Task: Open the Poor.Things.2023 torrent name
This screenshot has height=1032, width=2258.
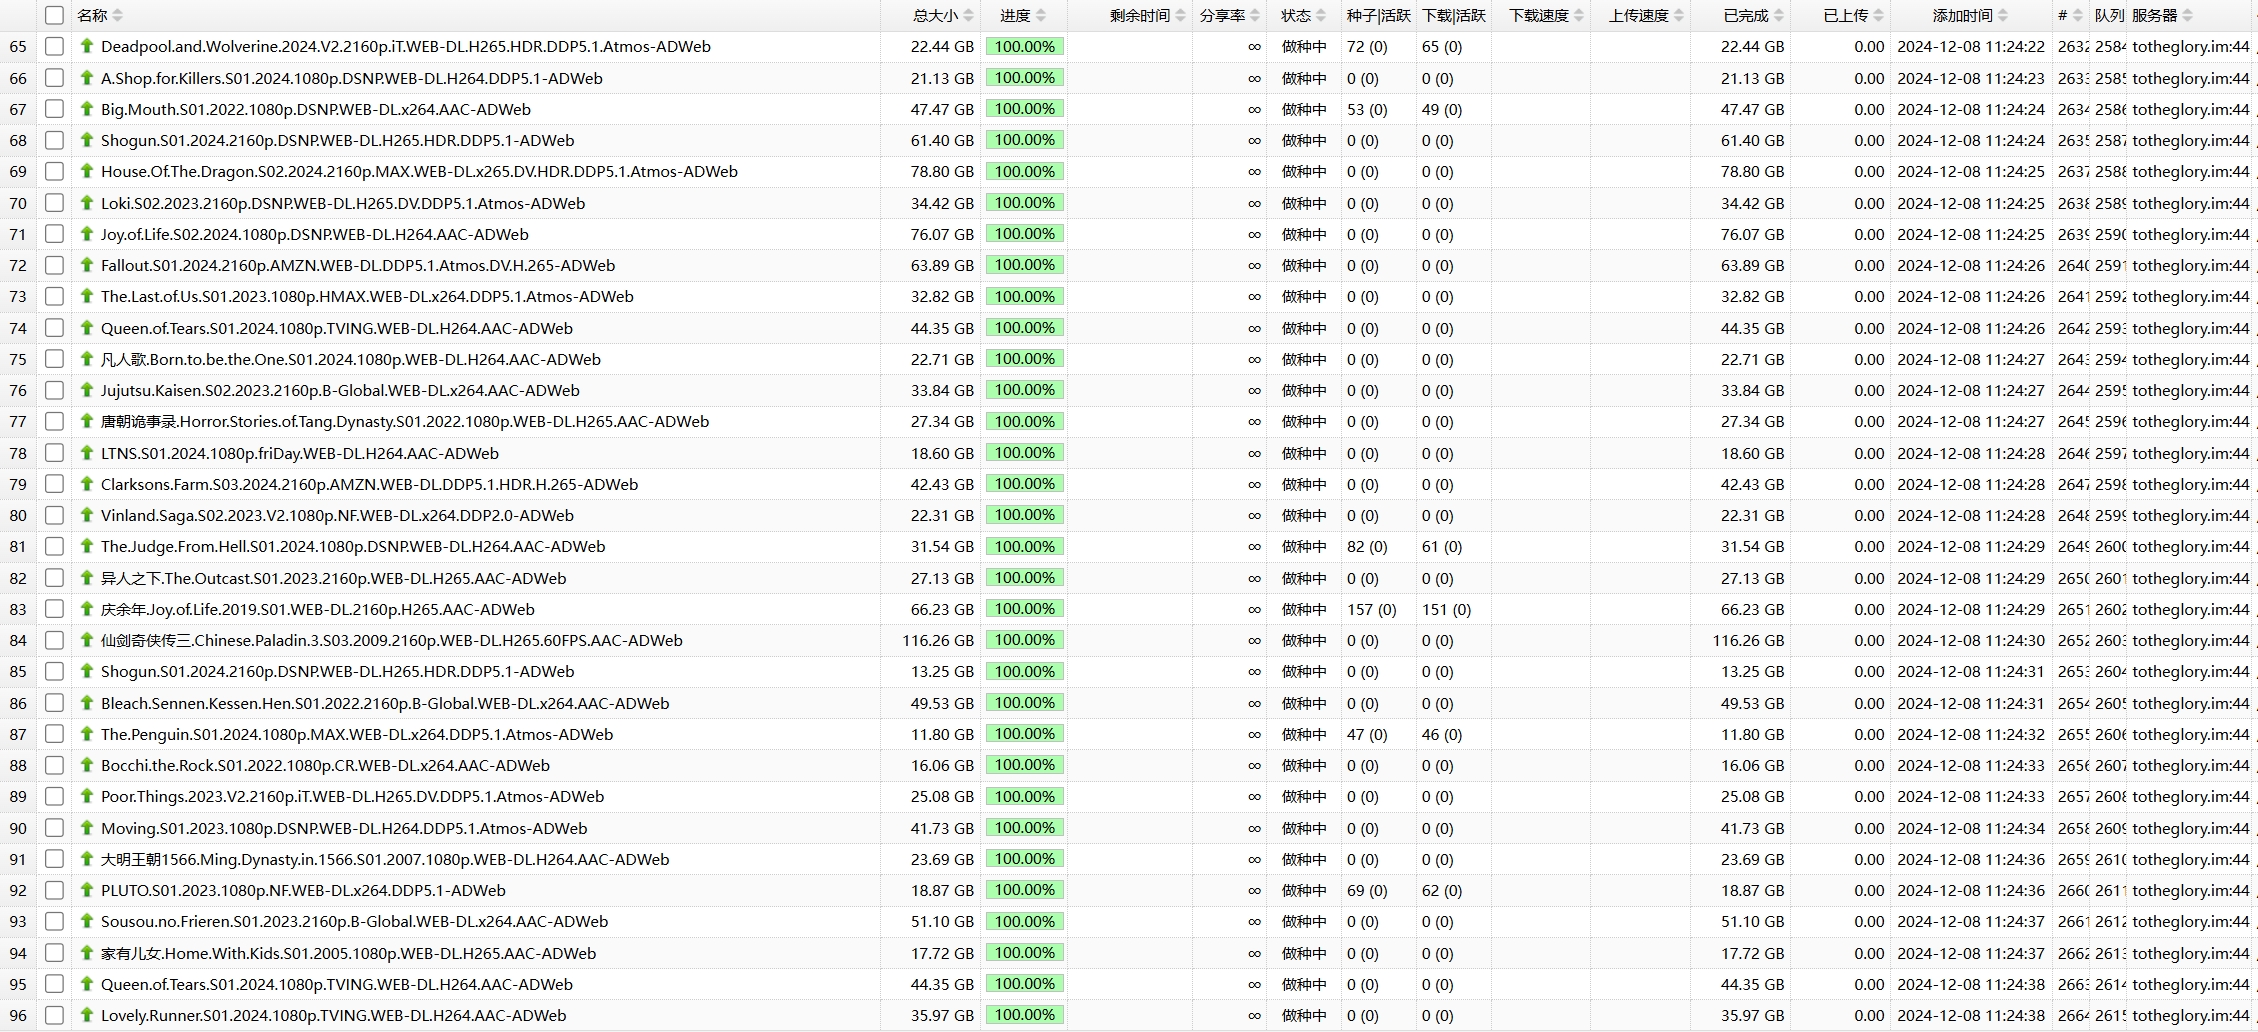Action: (352, 797)
